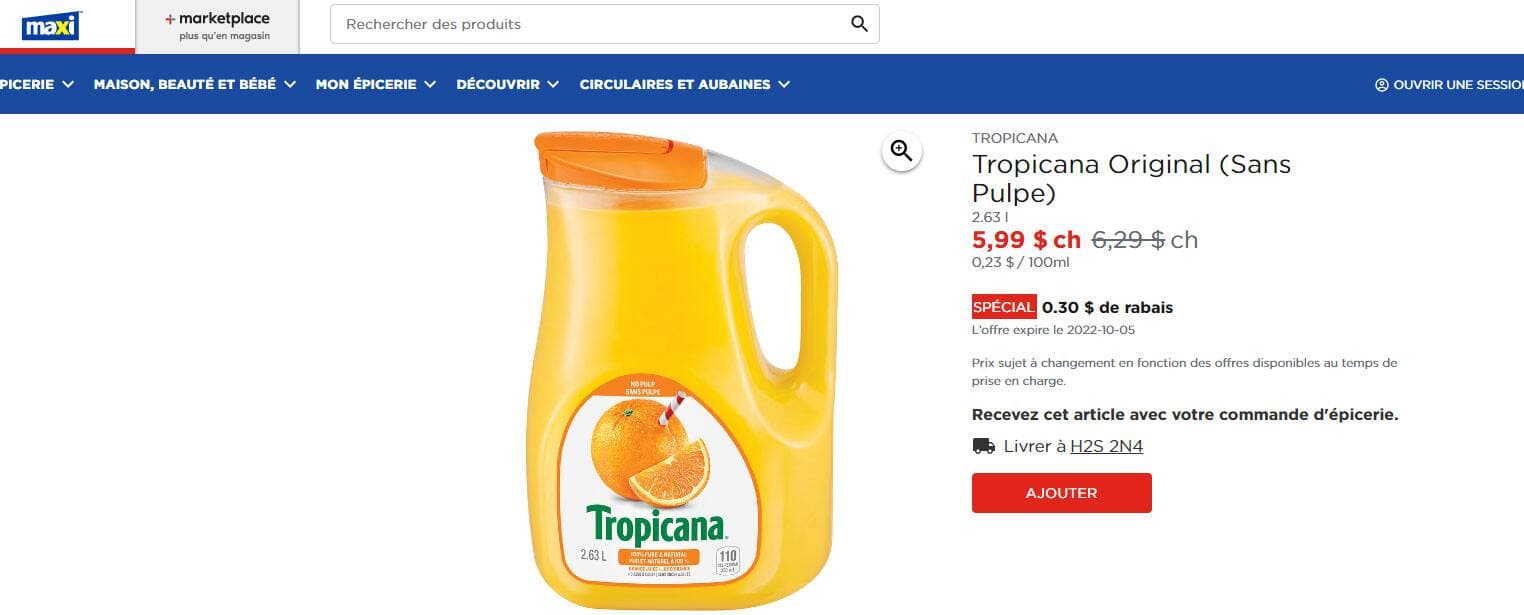Zoom the product image with magnifier icon
Screen dimensions: 1524x615
pyautogui.click(x=902, y=151)
